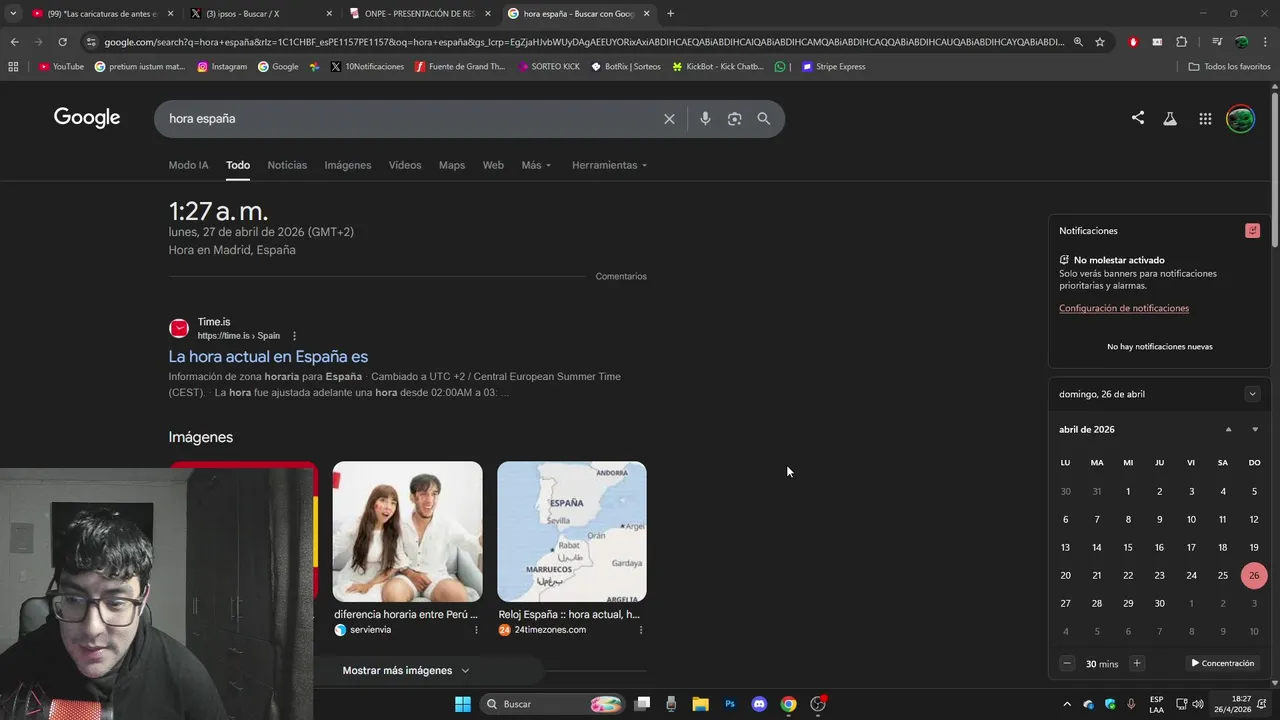
Task: Open the Más search filter dropdown
Action: pos(536,165)
